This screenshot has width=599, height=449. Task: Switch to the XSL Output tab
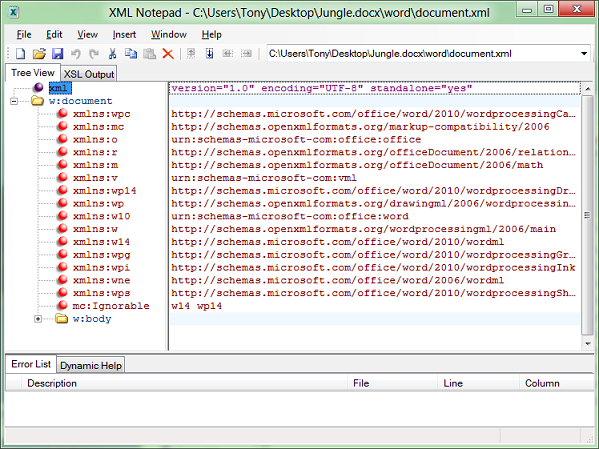(x=89, y=74)
